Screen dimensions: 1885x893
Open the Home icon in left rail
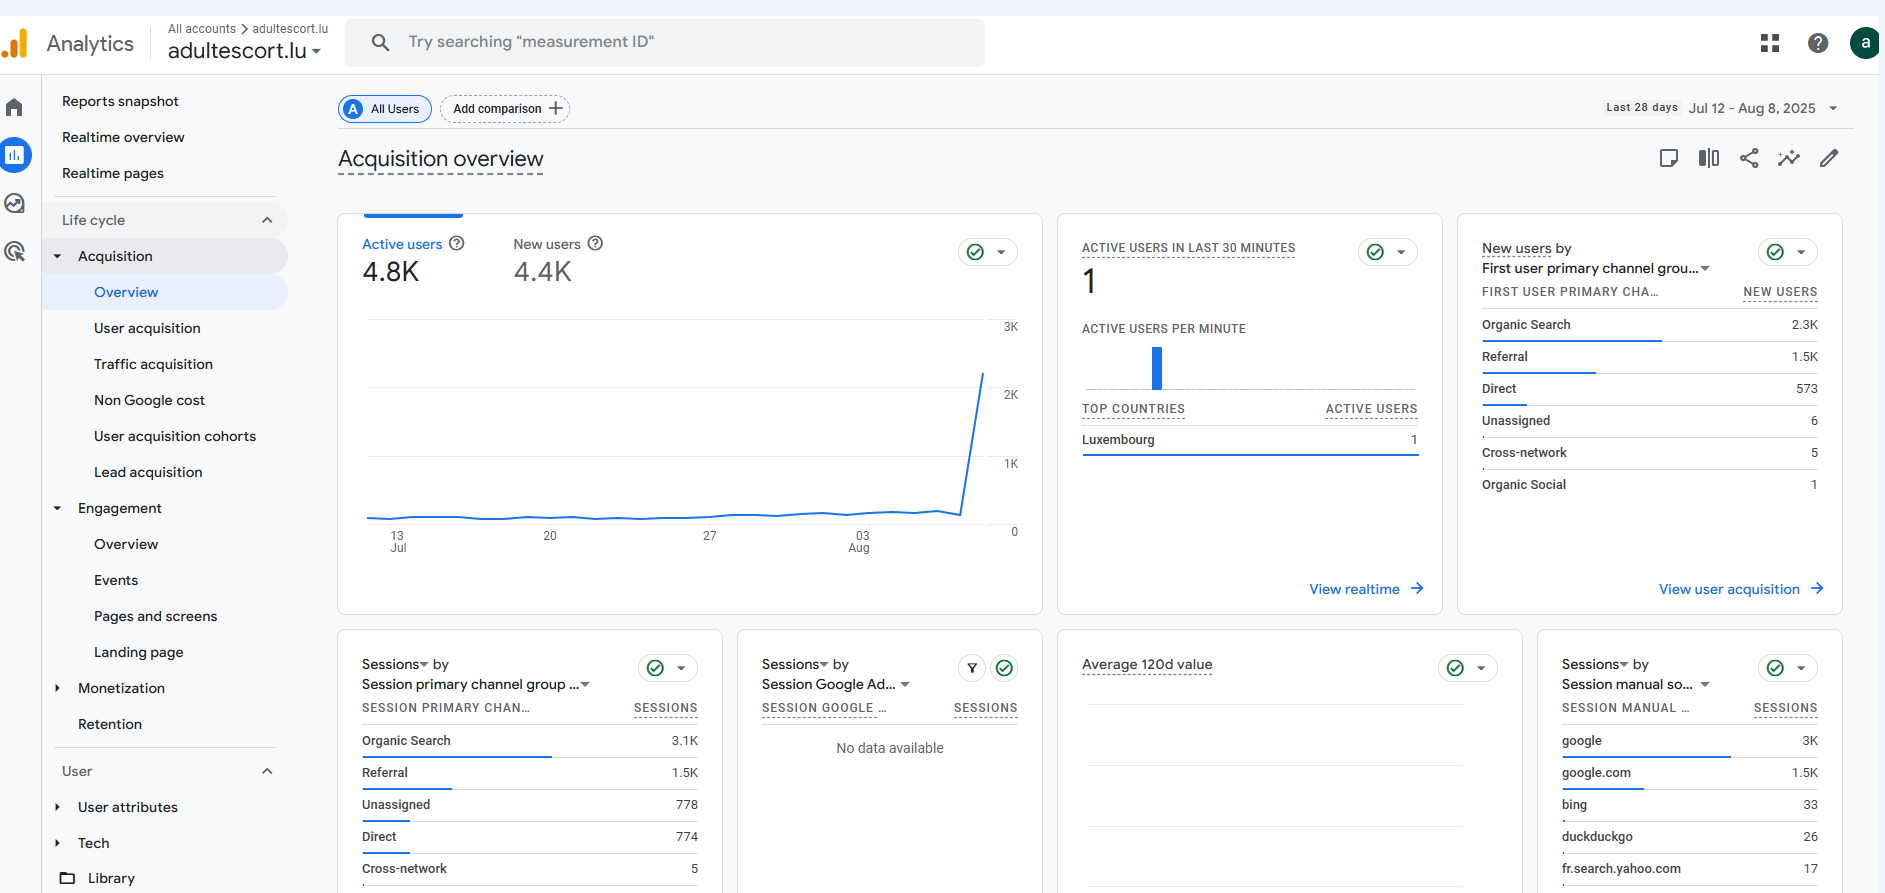(x=14, y=107)
